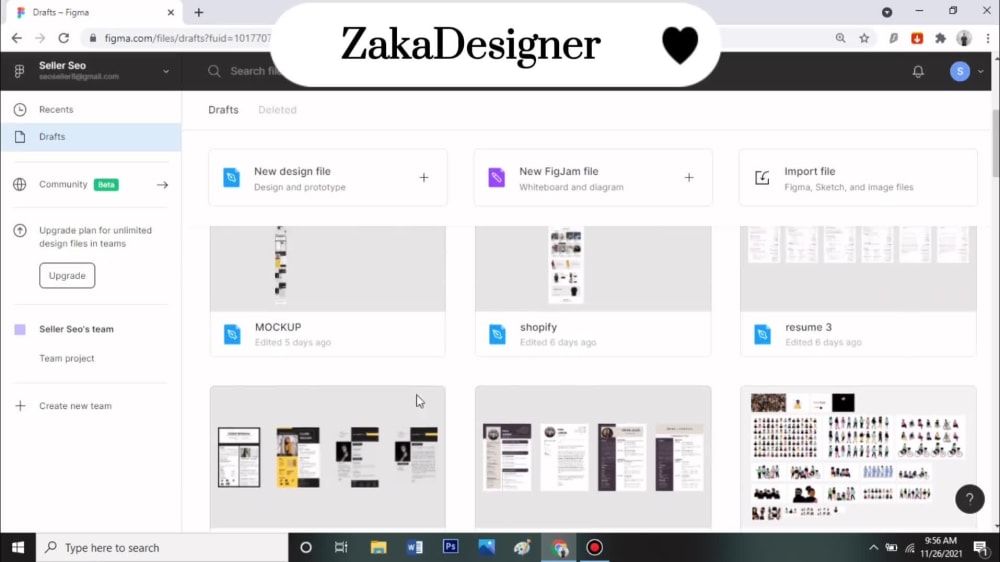Open the Chrome profile download dropdown circle
The height and width of the screenshot is (562, 1000).
pyautogui.click(x=887, y=12)
